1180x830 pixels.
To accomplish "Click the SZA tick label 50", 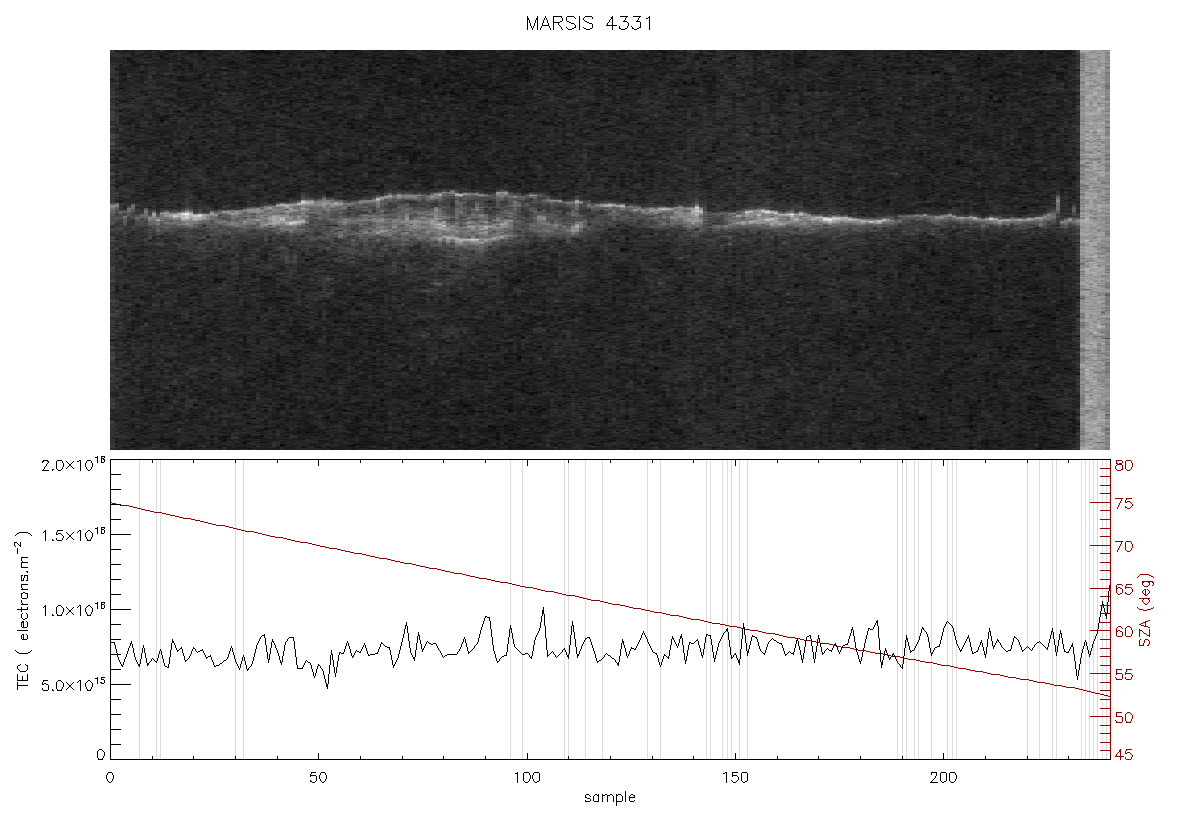I will [x=1124, y=717].
